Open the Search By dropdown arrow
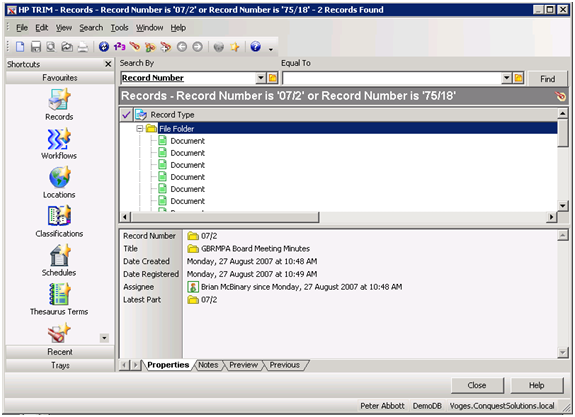The height and width of the screenshot is (417, 575). click(x=261, y=78)
